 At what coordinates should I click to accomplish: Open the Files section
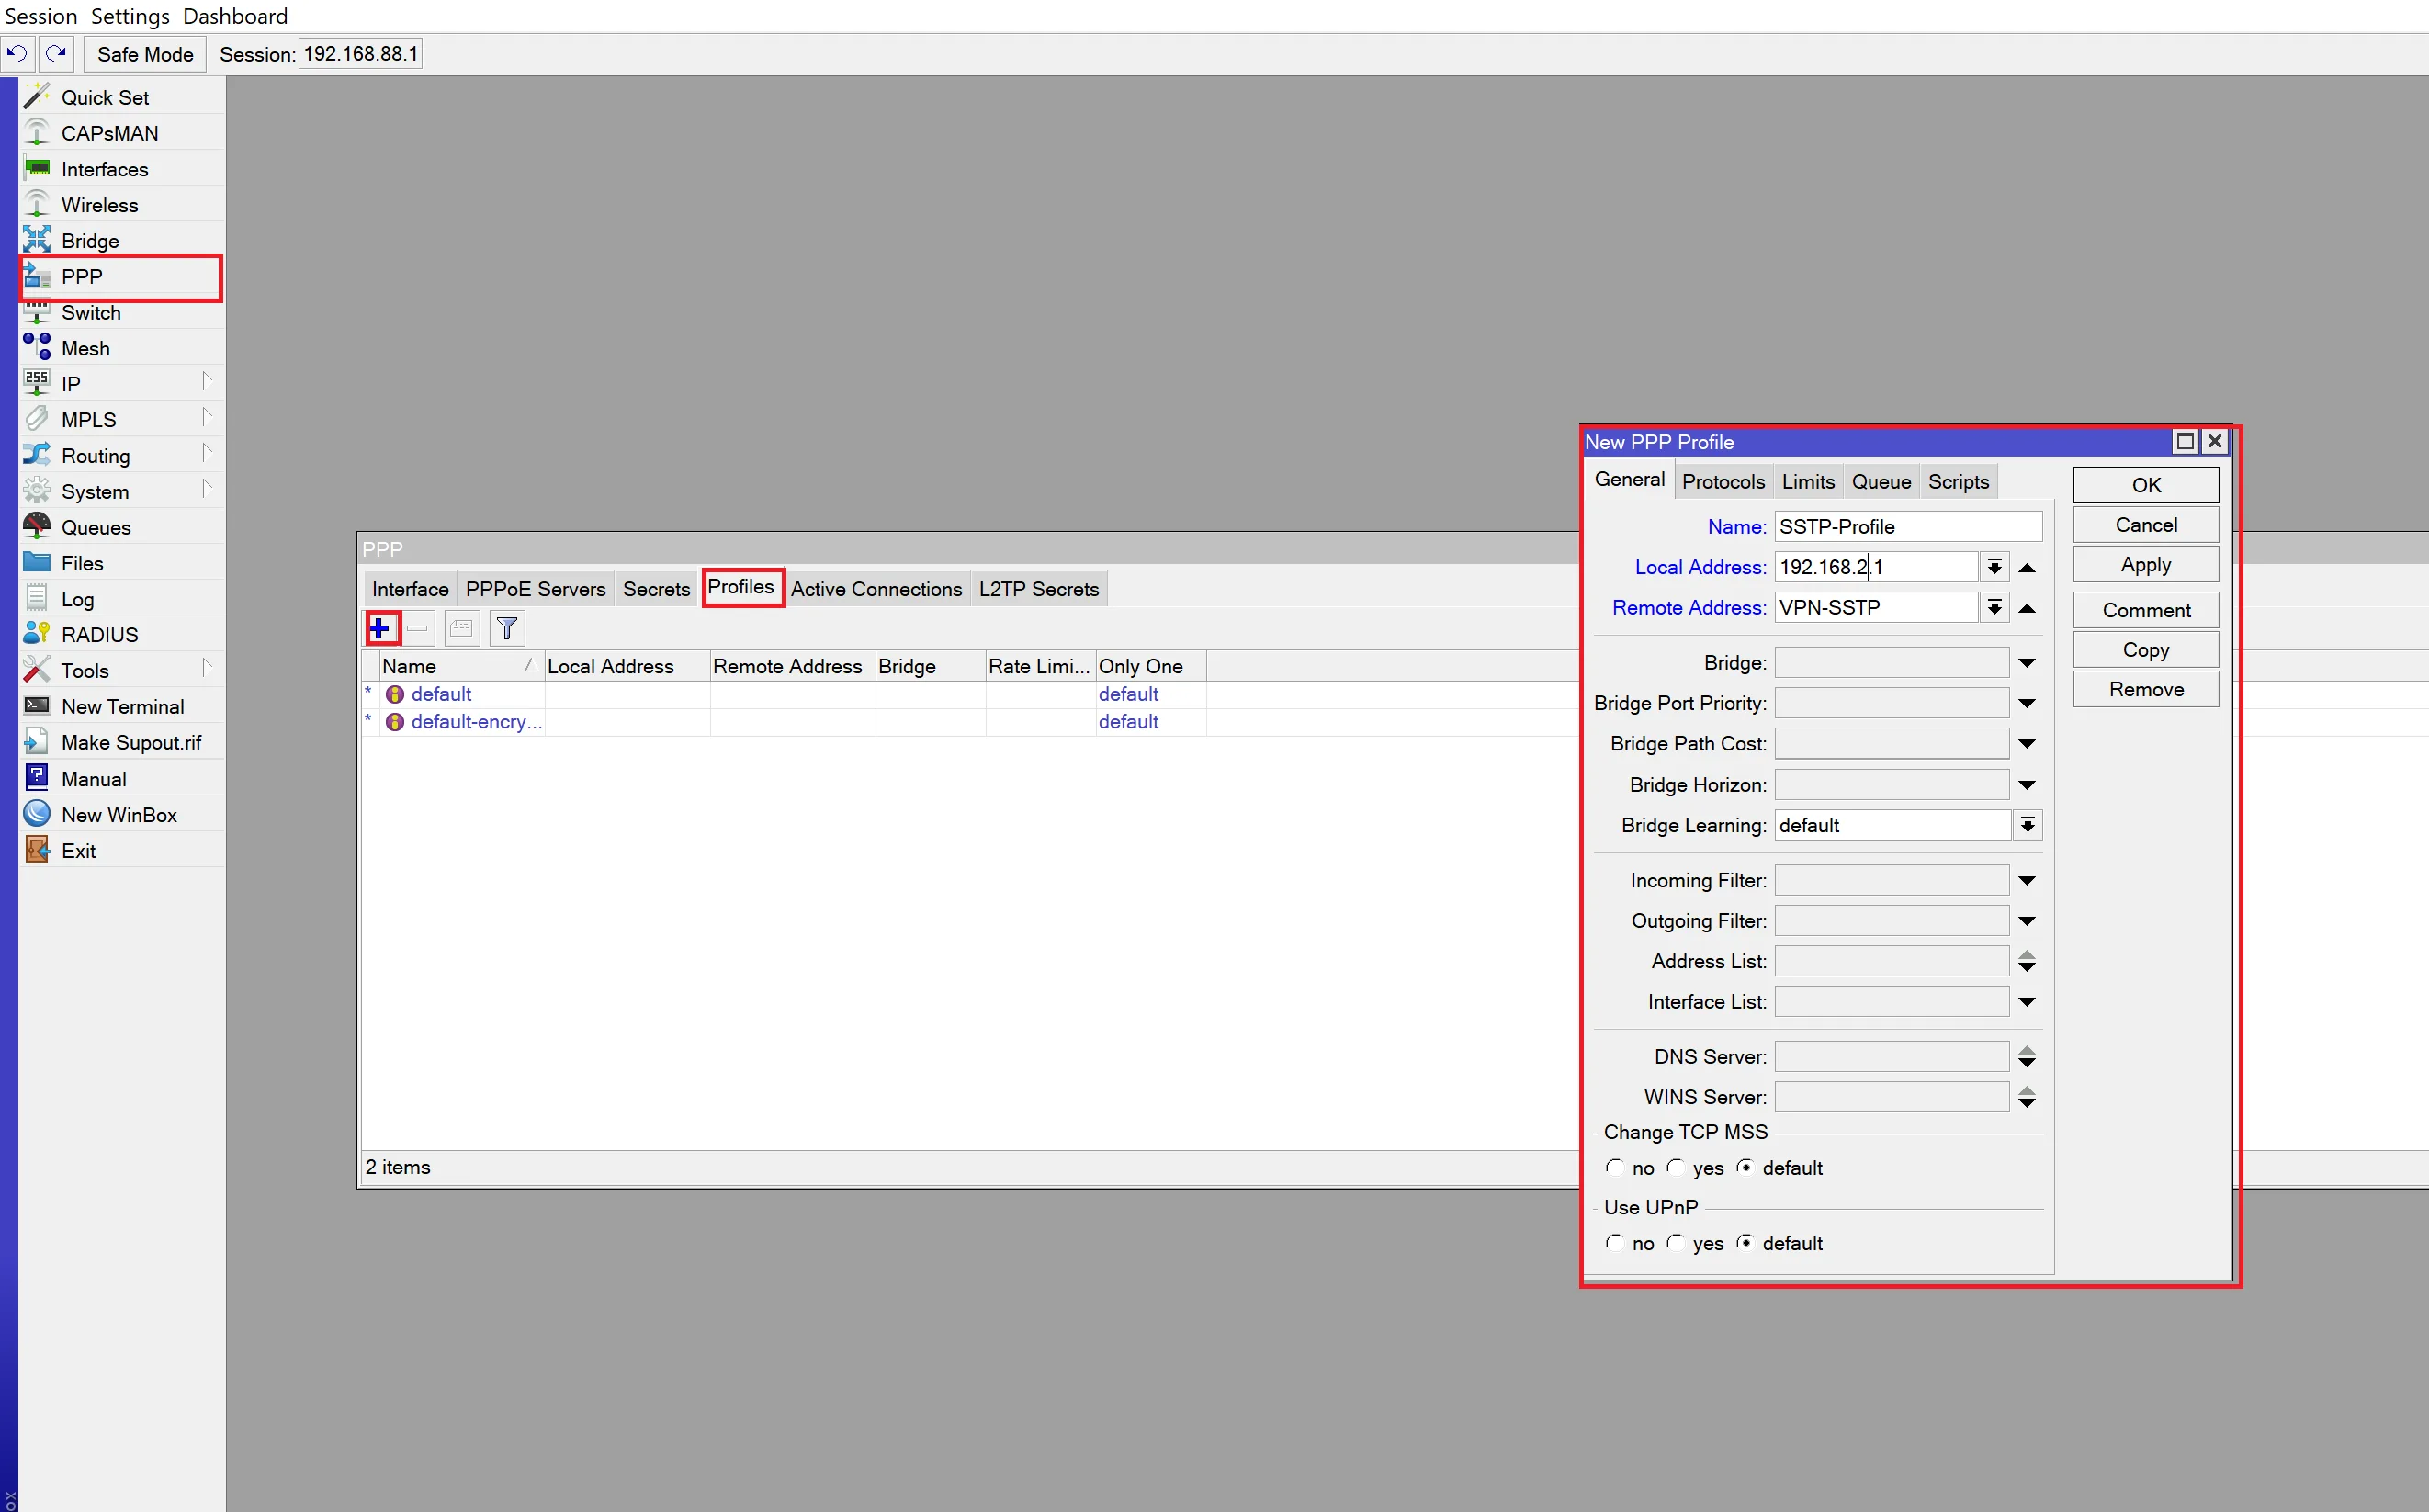pyautogui.click(x=121, y=563)
